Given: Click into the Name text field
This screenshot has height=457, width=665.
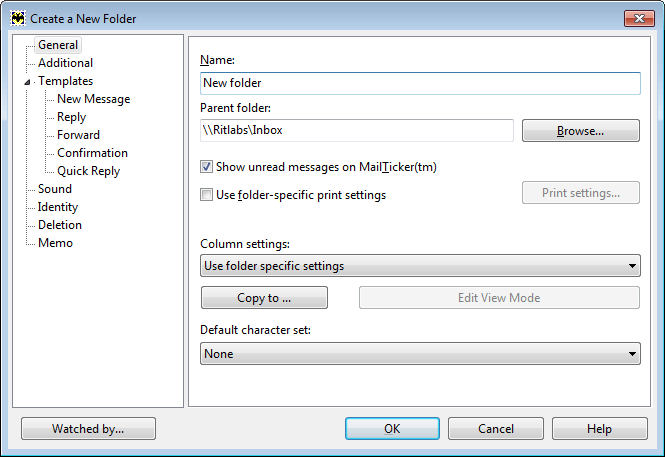Looking at the screenshot, I should click(x=420, y=83).
